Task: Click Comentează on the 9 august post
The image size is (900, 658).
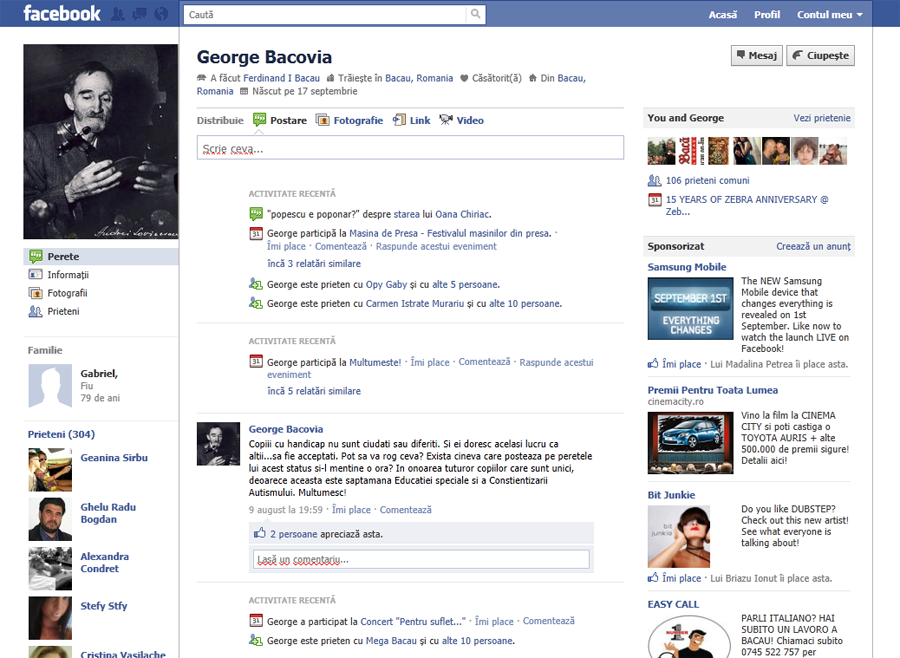Action: (x=405, y=509)
